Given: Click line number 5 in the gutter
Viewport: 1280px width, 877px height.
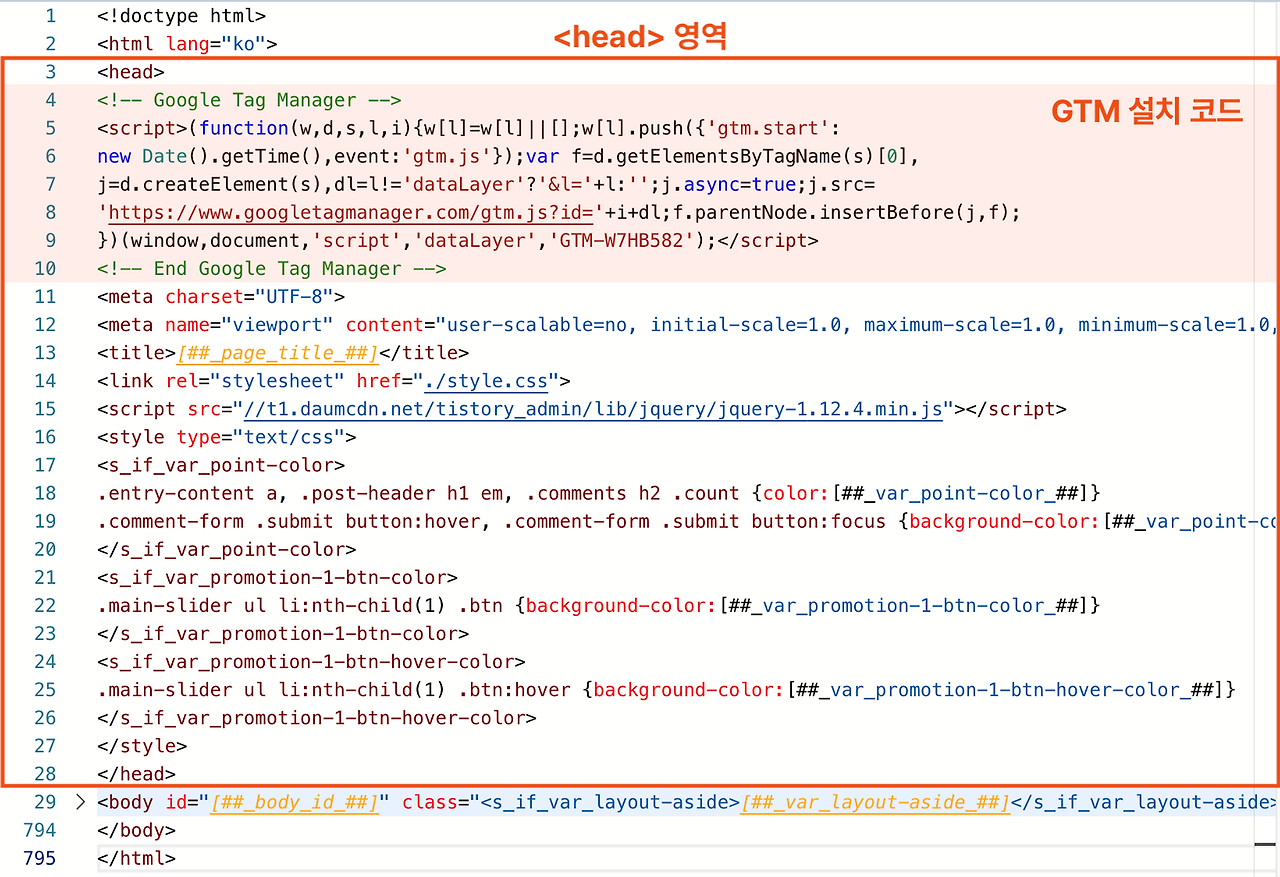Looking at the screenshot, I should pyautogui.click(x=50, y=128).
